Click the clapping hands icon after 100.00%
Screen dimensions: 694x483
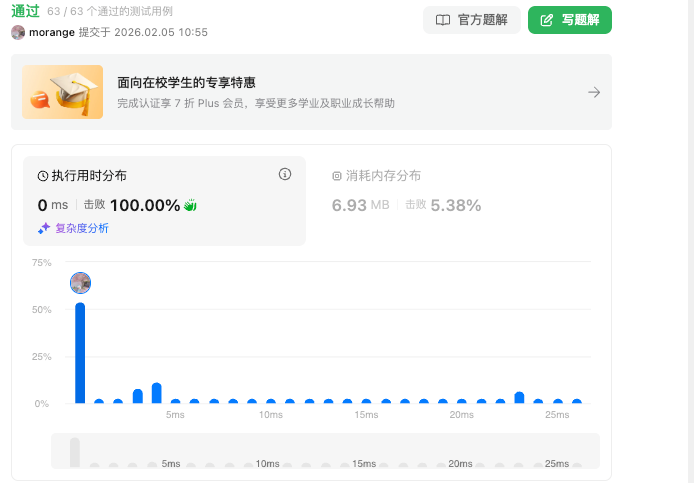coord(190,205)
